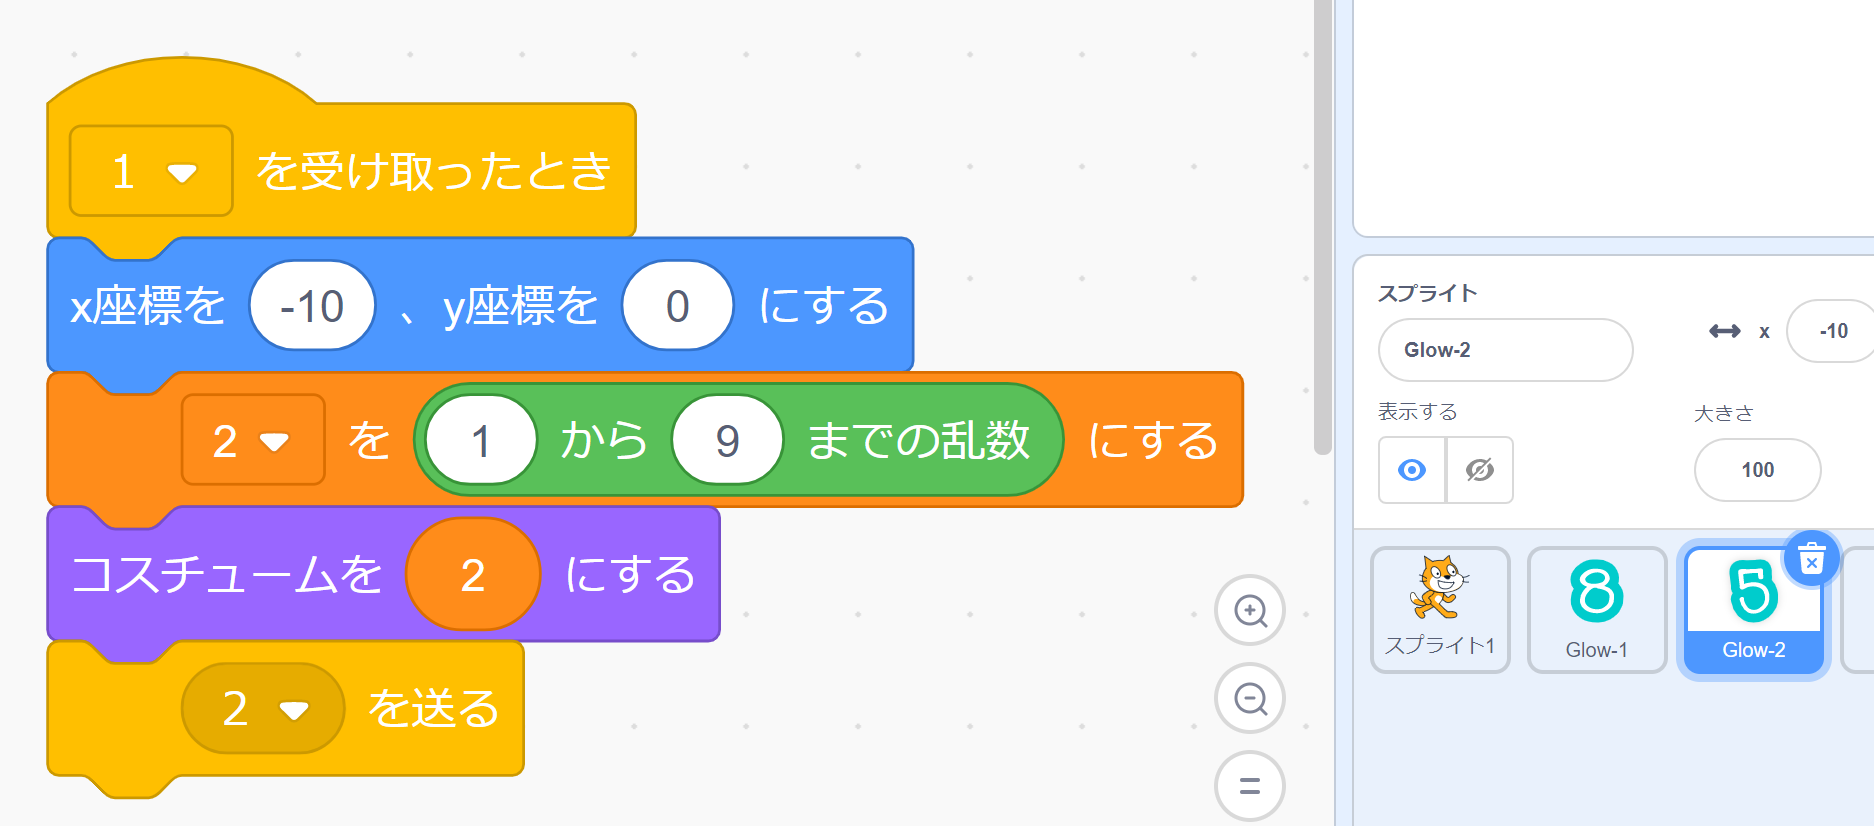
Task: Open the variable dropdown in set block
Action: pos(252,441)
